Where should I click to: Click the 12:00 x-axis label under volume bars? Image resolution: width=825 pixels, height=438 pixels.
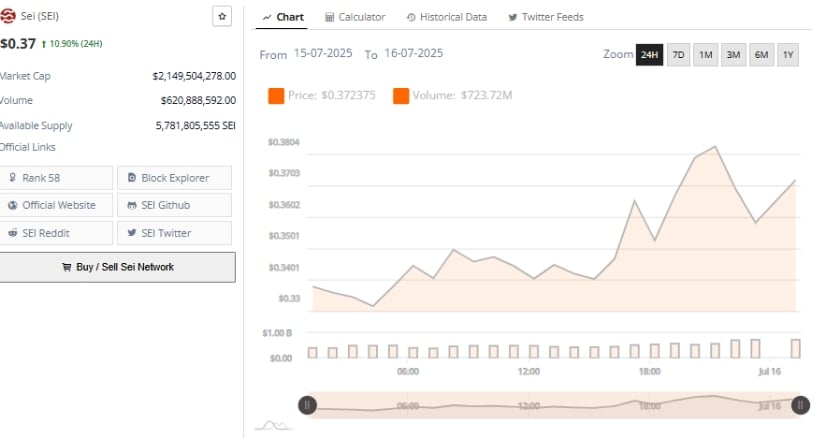tap(529, 372)
